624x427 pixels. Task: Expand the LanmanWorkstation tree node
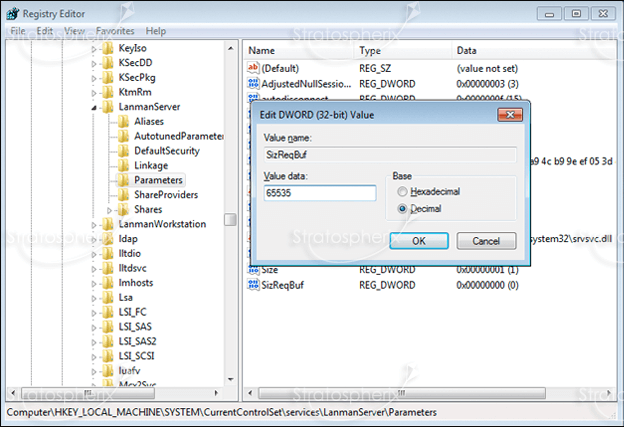[94, 225]
